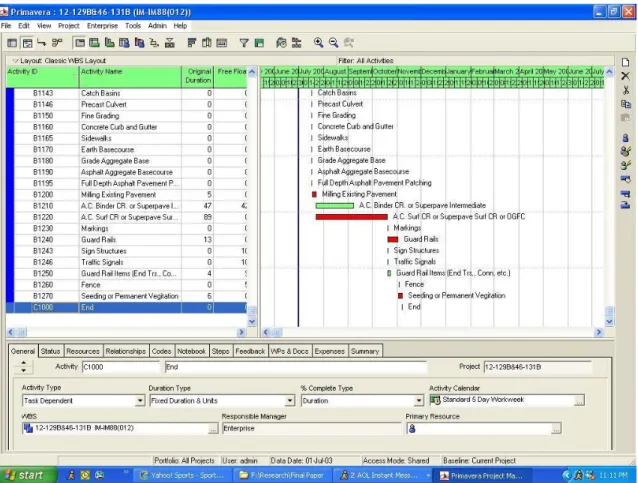Step to next activity with down arrow

(24, 371)
